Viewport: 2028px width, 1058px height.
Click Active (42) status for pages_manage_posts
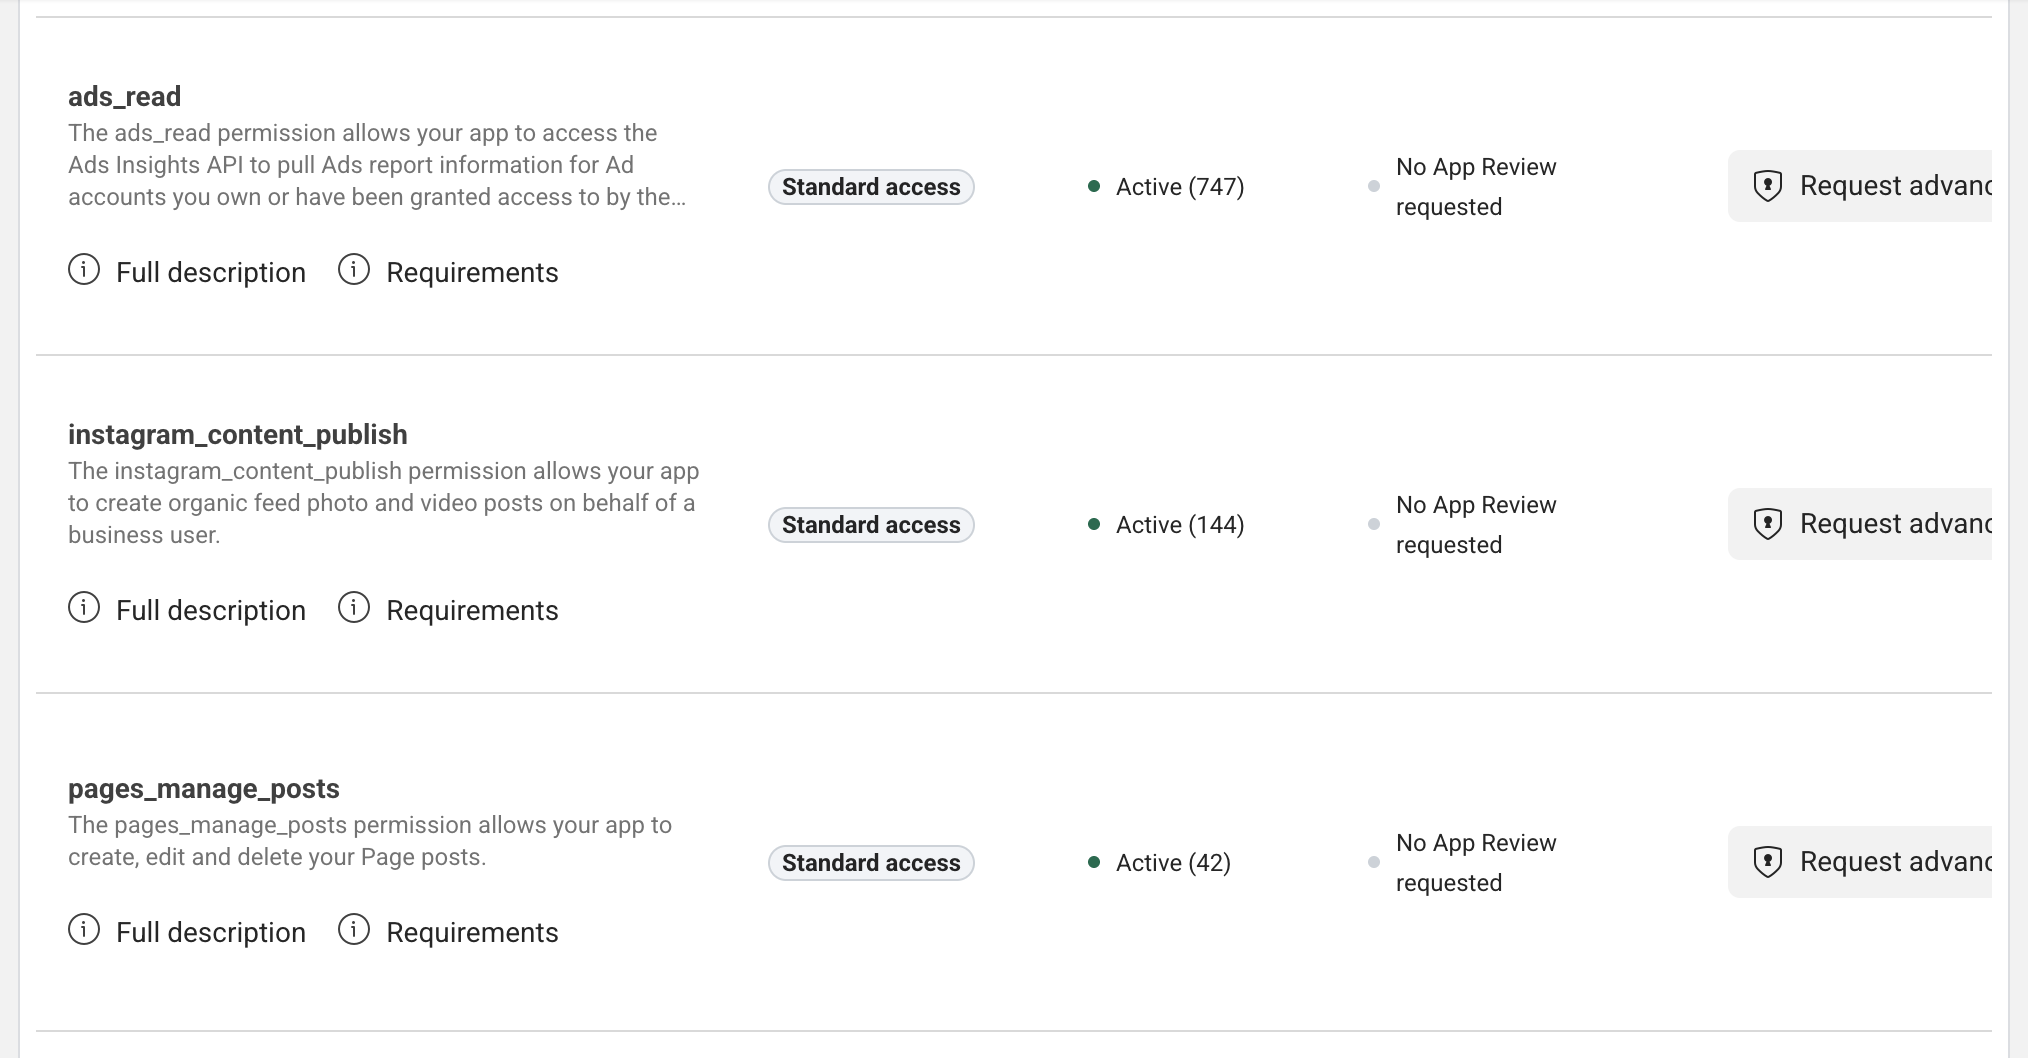tap(1172, 863)
